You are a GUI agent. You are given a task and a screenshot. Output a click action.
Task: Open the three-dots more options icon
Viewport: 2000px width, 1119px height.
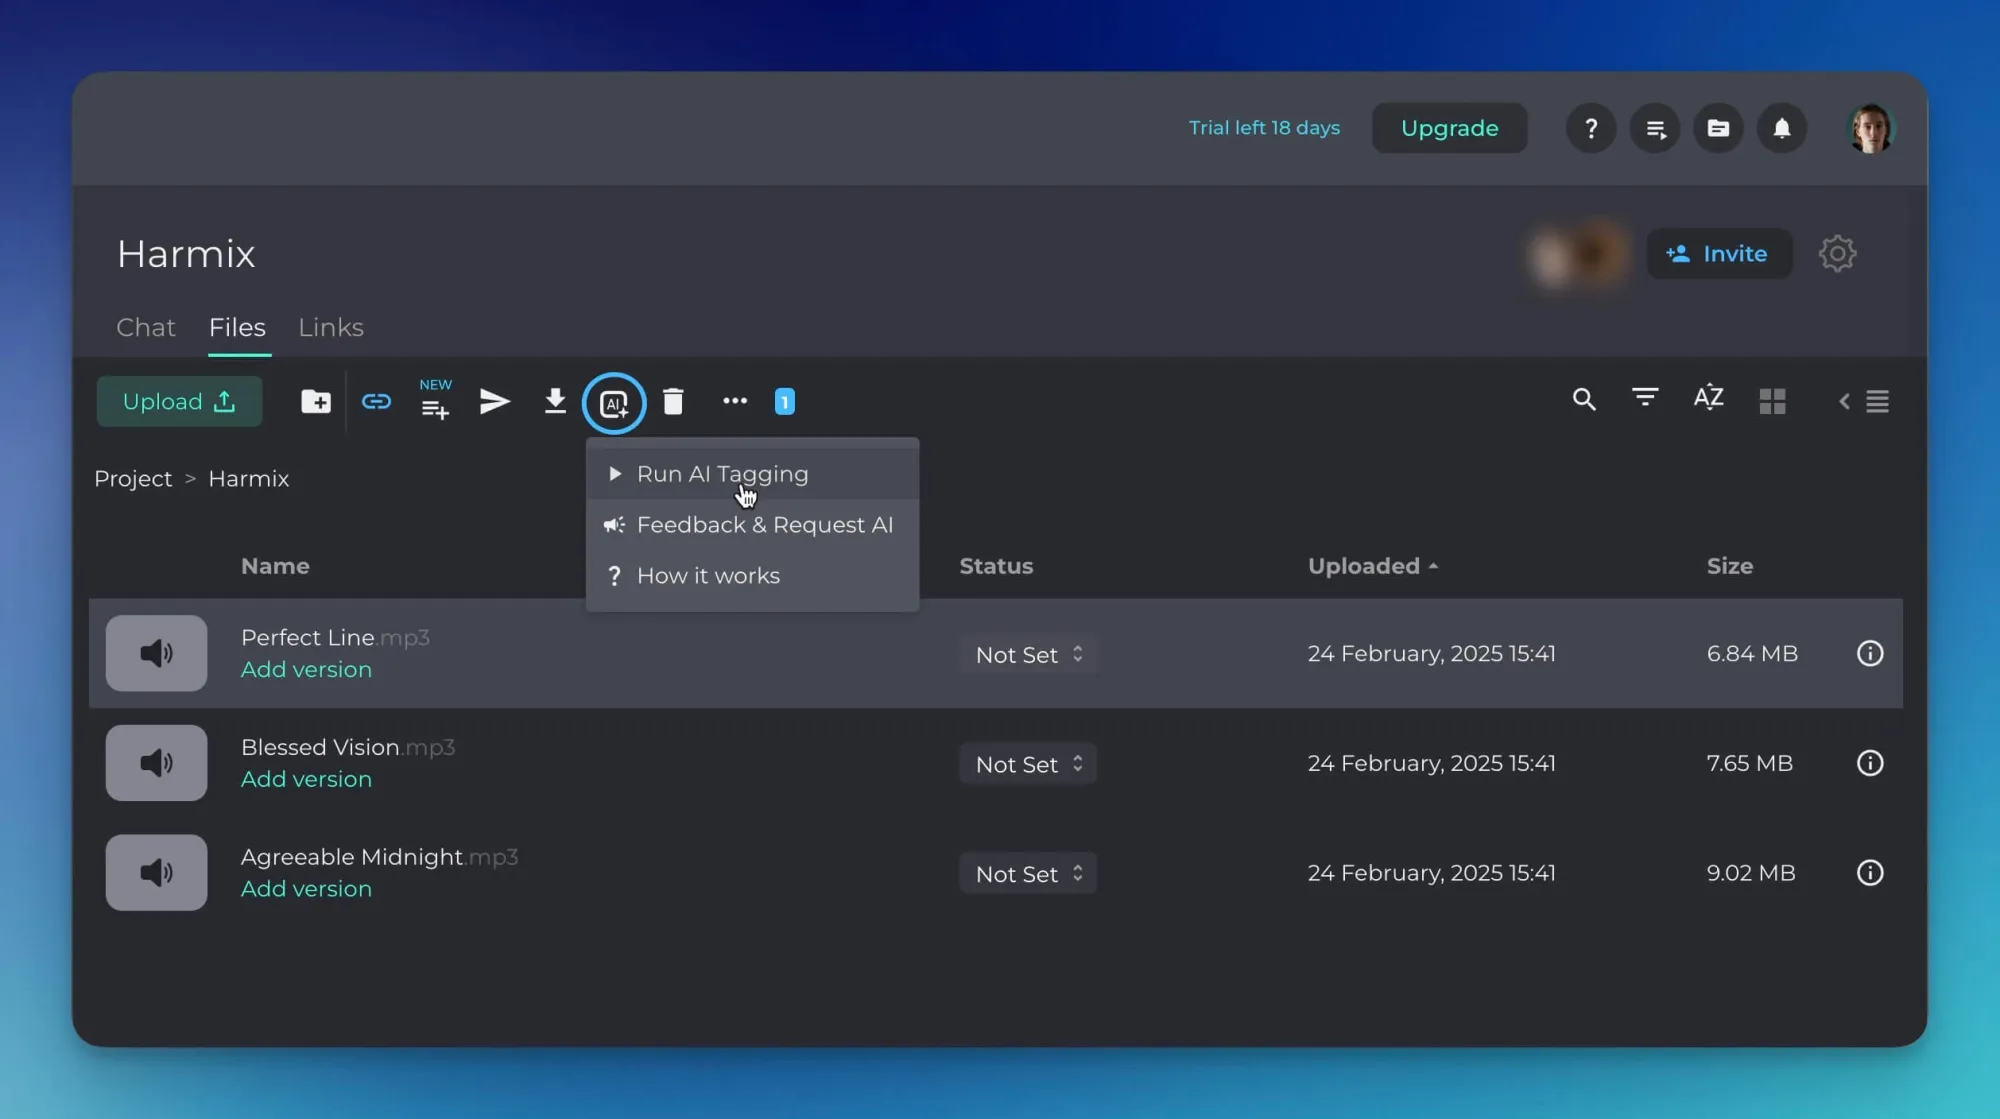coord(735,401)
